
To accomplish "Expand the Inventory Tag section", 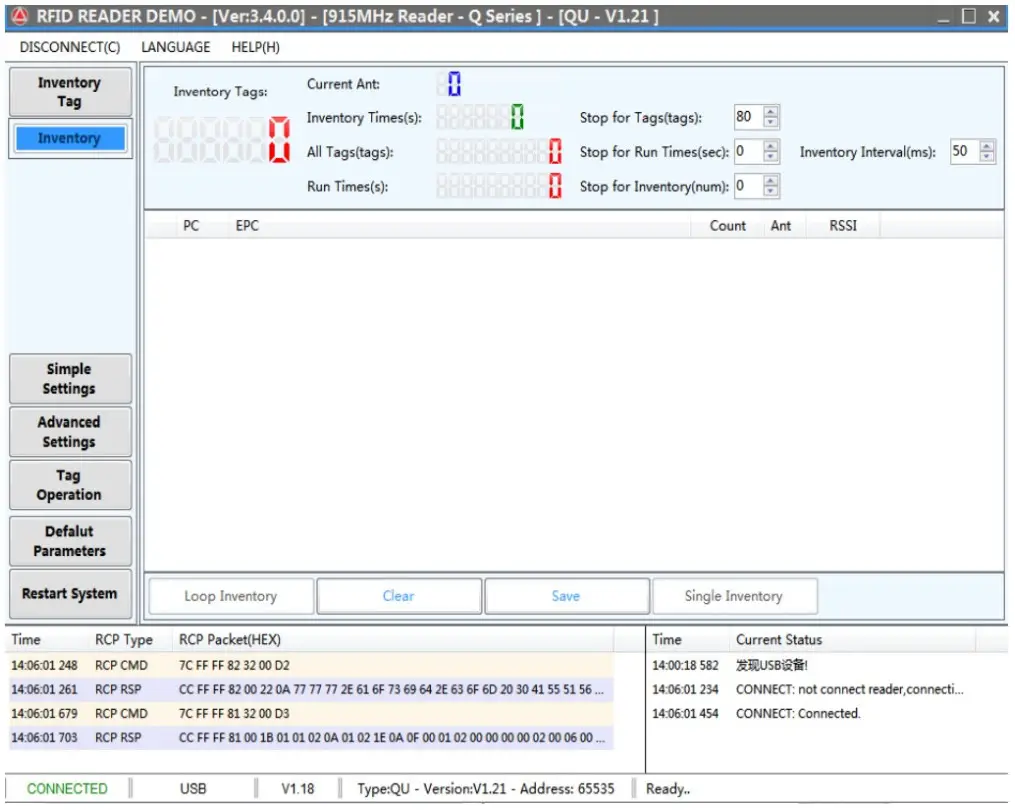I will click(x=69, y=92).
